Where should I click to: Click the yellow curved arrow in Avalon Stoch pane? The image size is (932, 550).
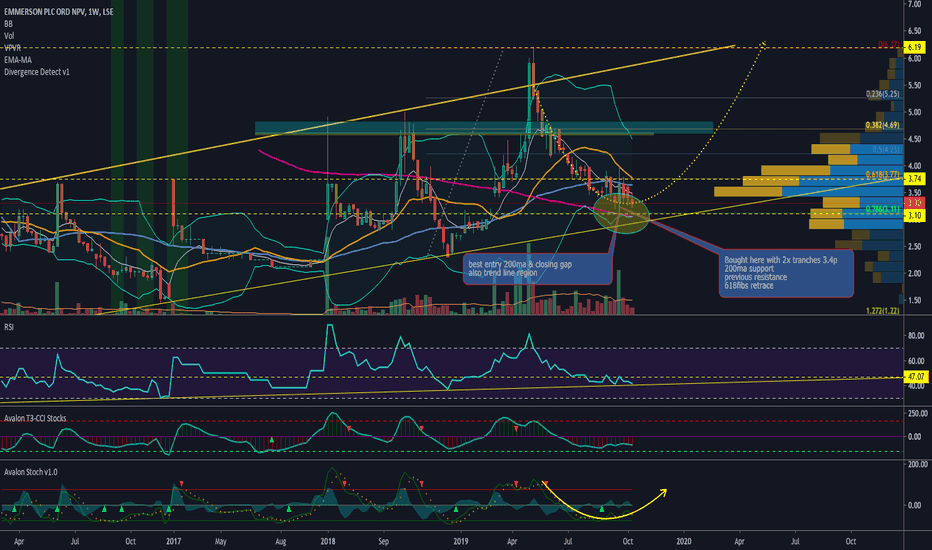[x=603, y=502]
